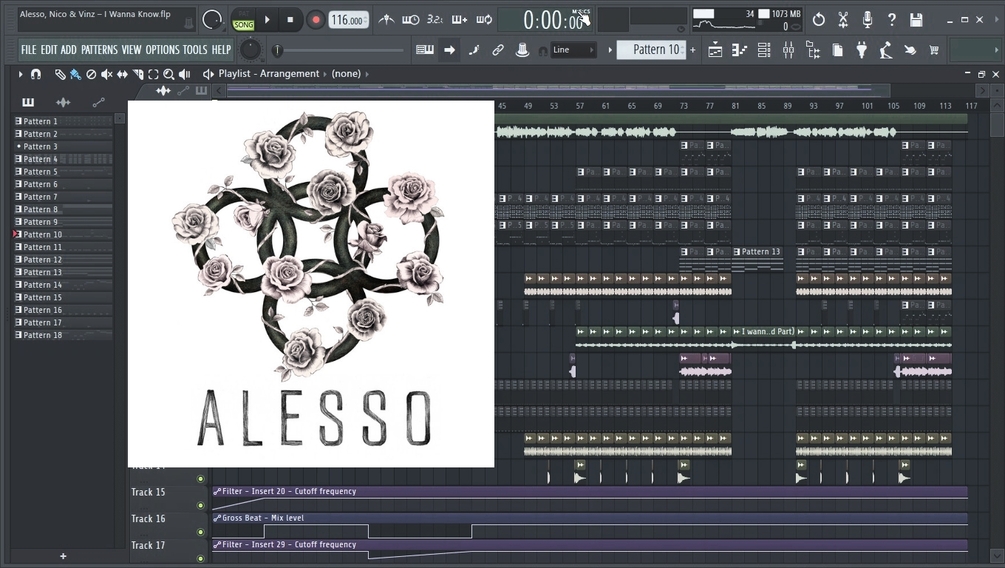1005x568 pixels.
Task: Stop playback with the stop button
Action: 290,20
